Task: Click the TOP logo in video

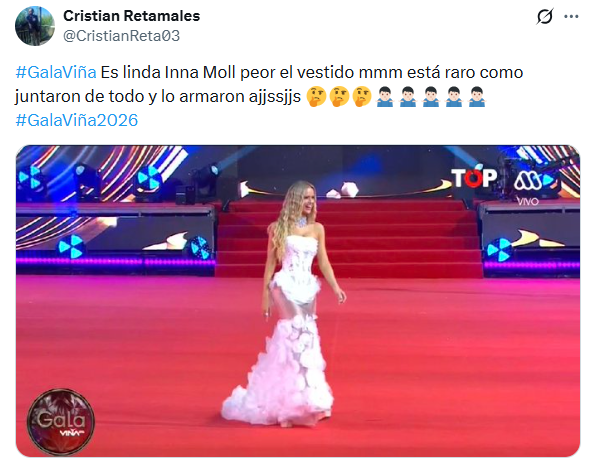Action: point(474,178)
